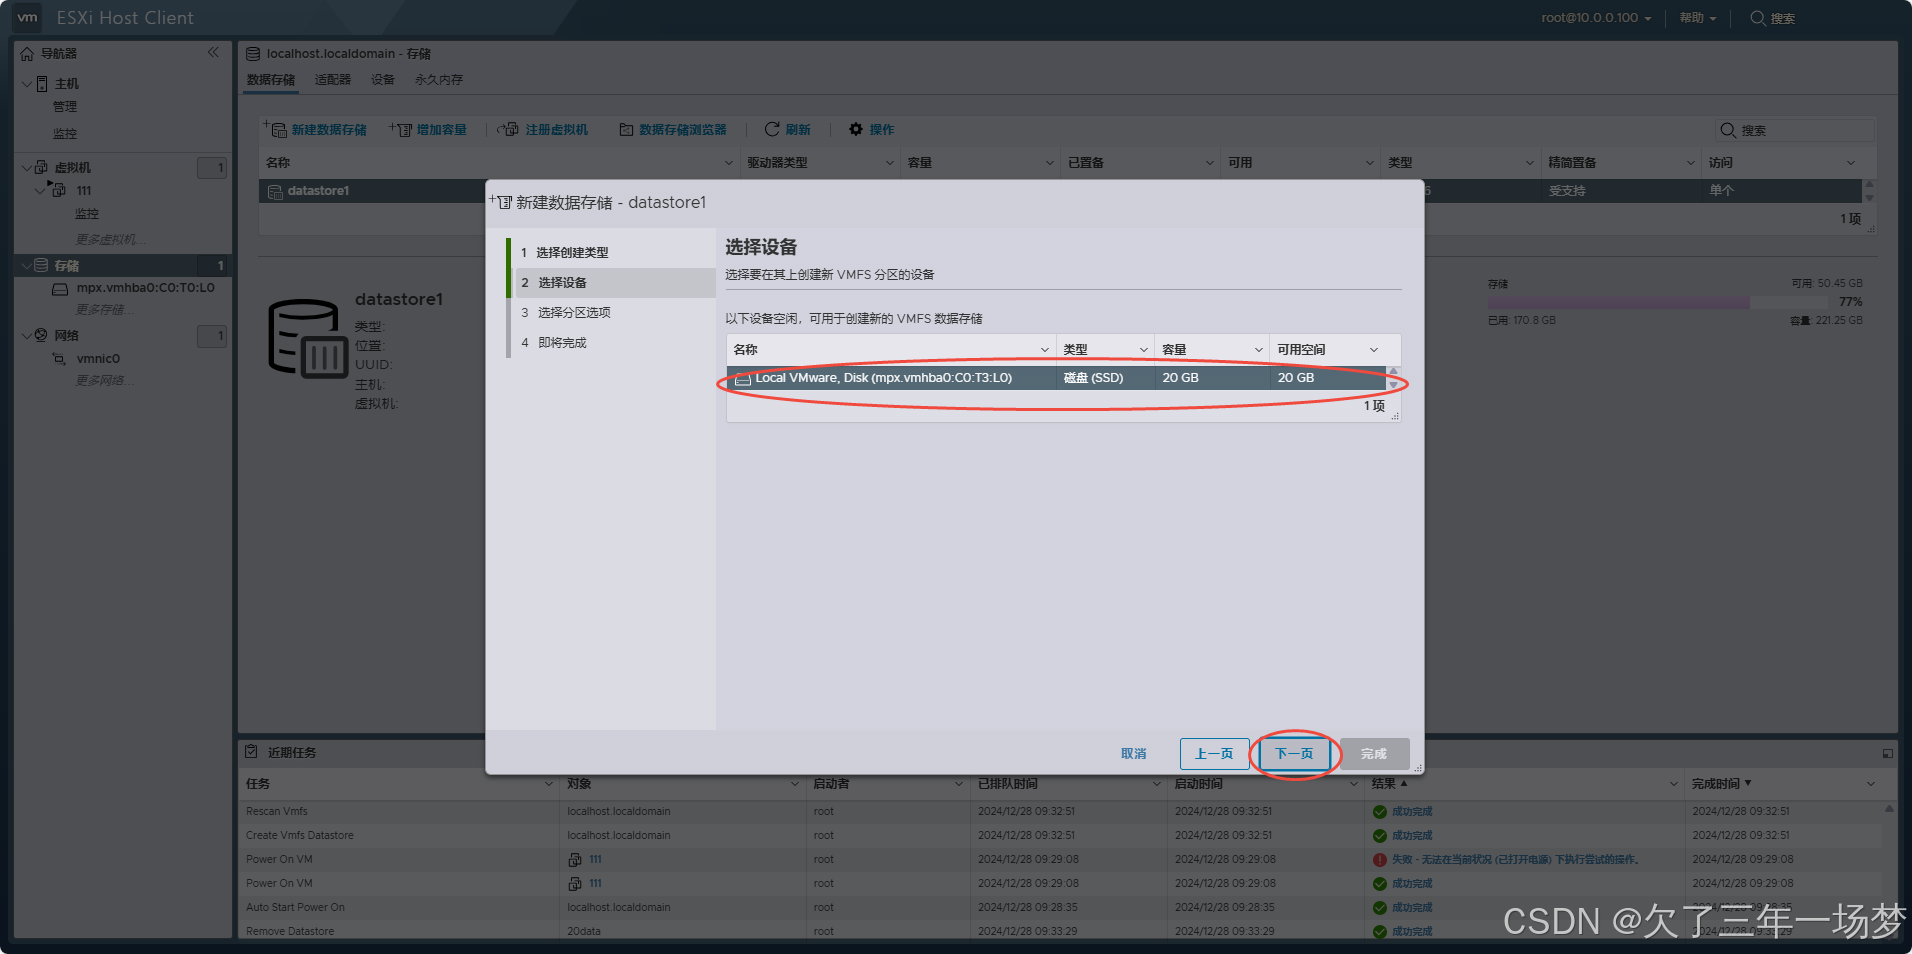
Task: Click the network icon in navigator
Action: (x=41, y=335)
